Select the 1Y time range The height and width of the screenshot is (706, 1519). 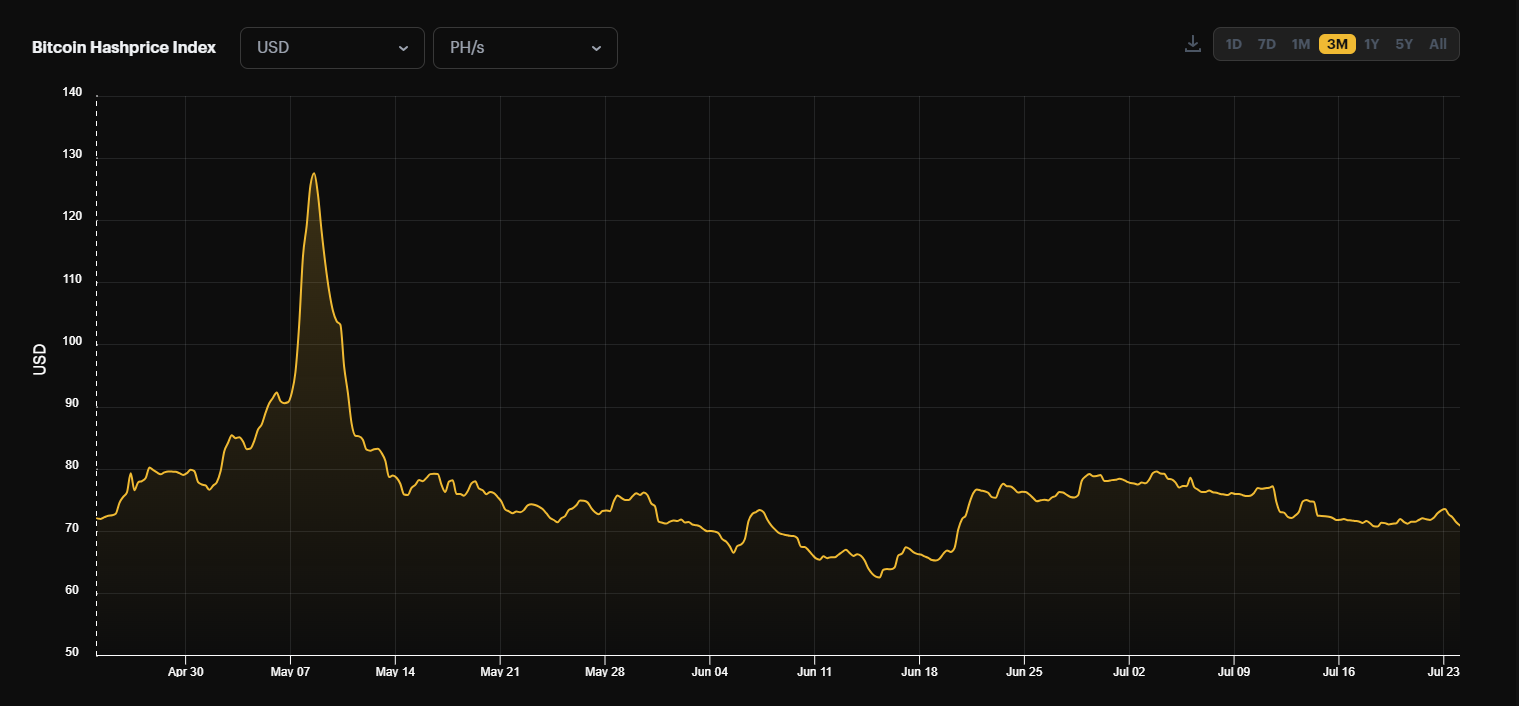click(x=1372, y=44)
